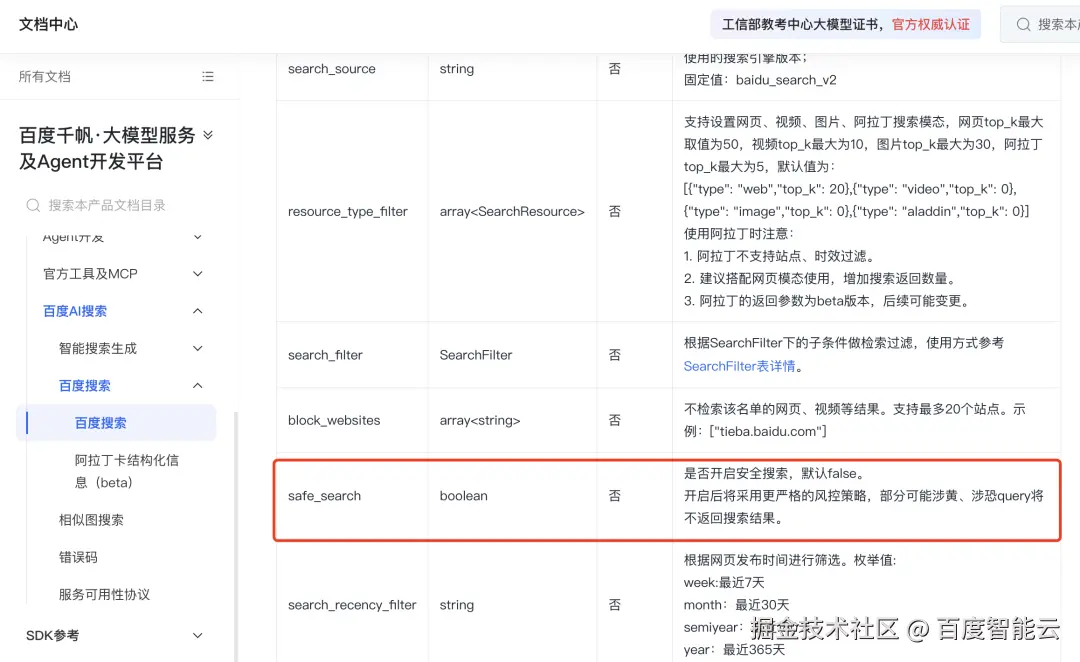The width and height of the screenshot is (1080, 662).
Task: Collapse the 百度搜索 parent chevron
Action: (198, 386)
